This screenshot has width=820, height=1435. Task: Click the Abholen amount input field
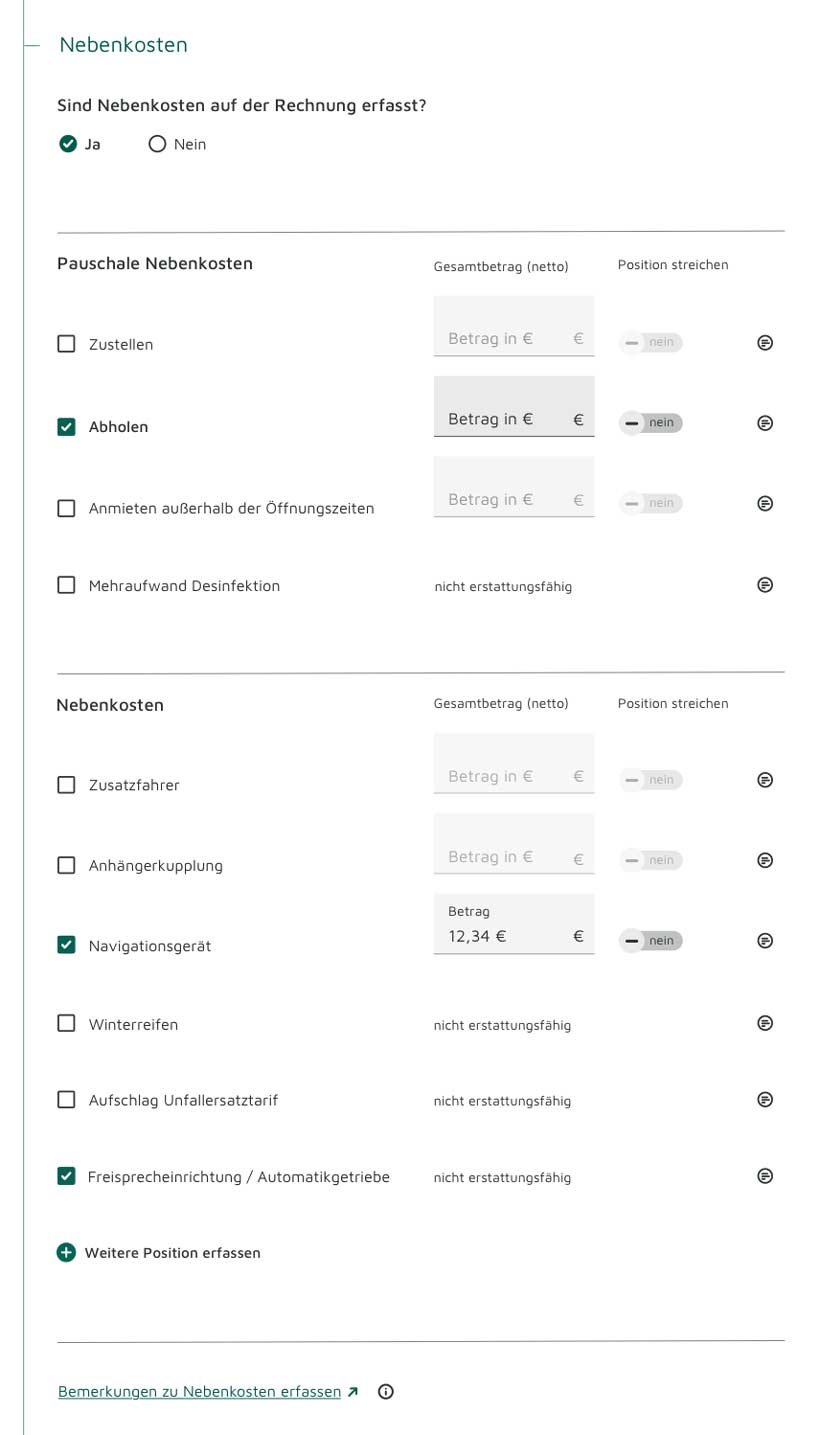coord(505,419)
